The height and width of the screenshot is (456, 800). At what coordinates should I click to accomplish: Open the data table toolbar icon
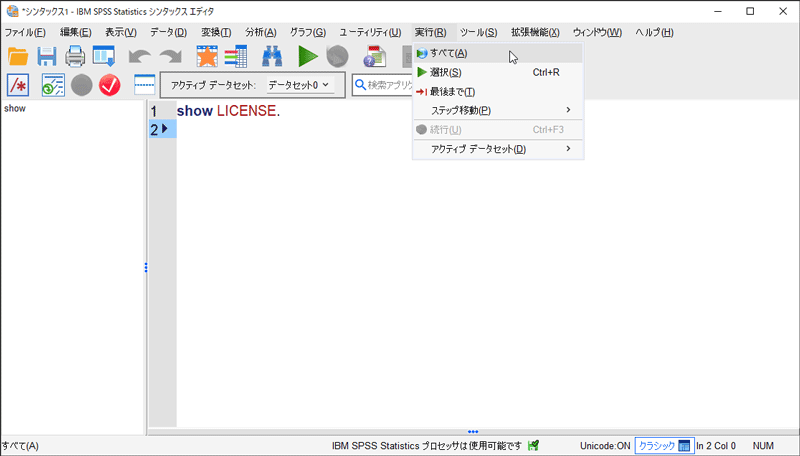(x=236, y=57)
